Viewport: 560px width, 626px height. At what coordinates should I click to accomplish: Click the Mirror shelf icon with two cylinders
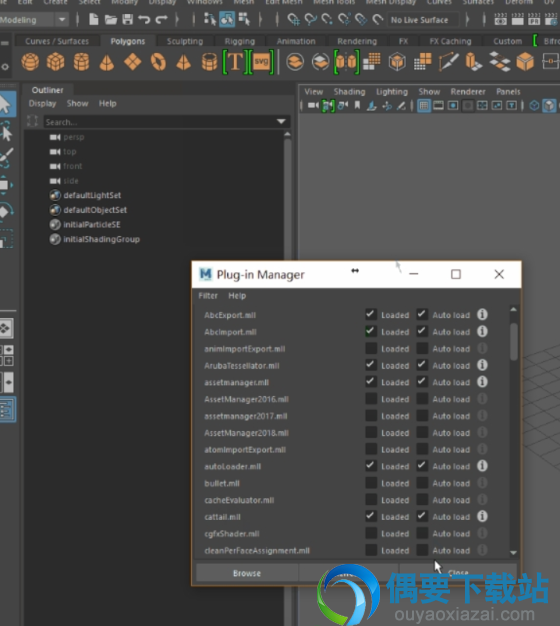(346, 62)
